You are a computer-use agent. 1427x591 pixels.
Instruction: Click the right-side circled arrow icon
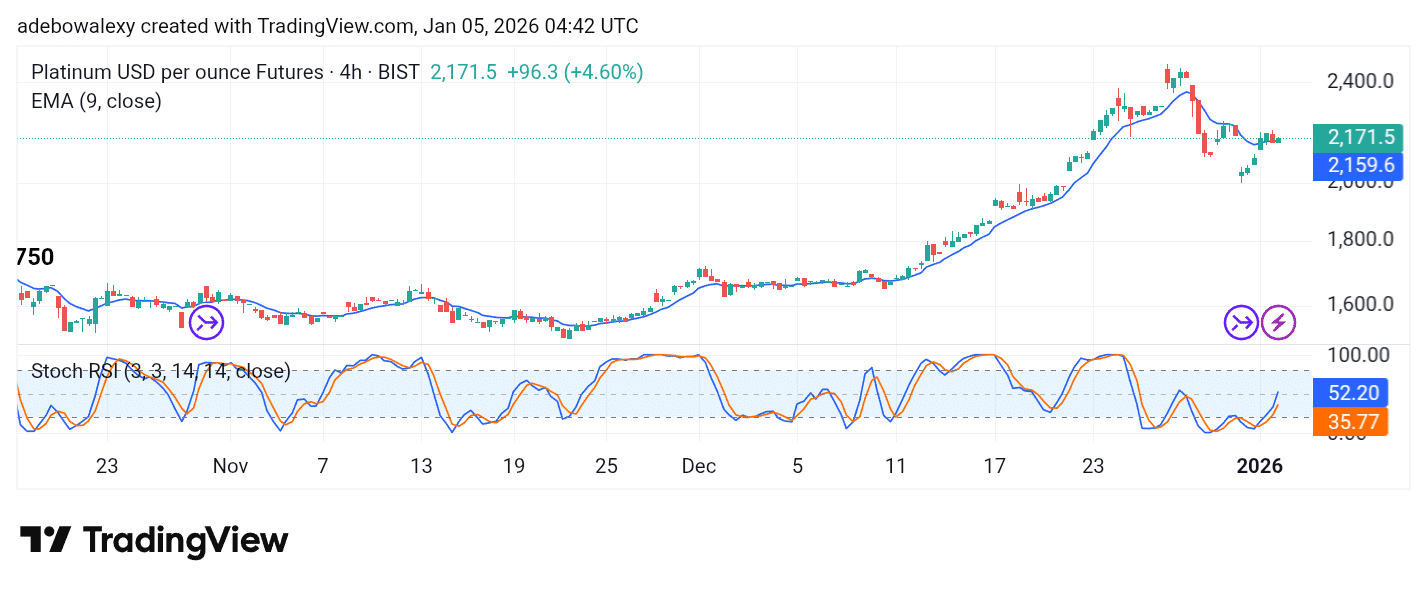point(1240,322)
